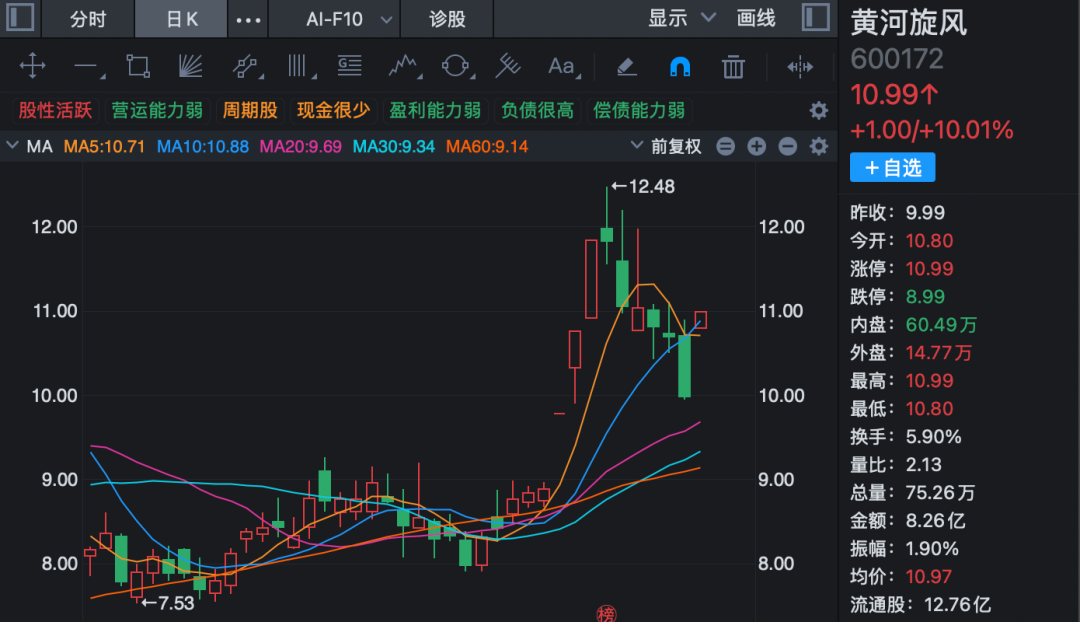Click the red 榜 badge on chart

606,614
